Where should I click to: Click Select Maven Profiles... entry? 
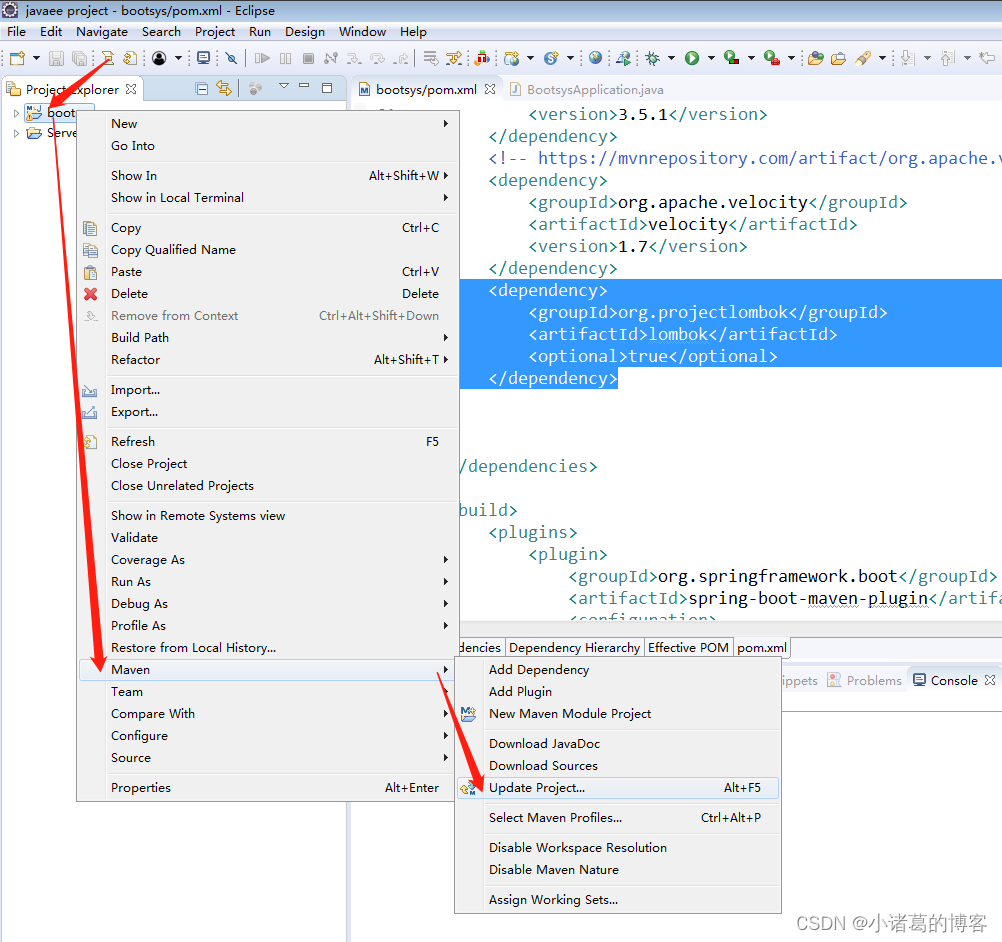click(x=618, y=818)
